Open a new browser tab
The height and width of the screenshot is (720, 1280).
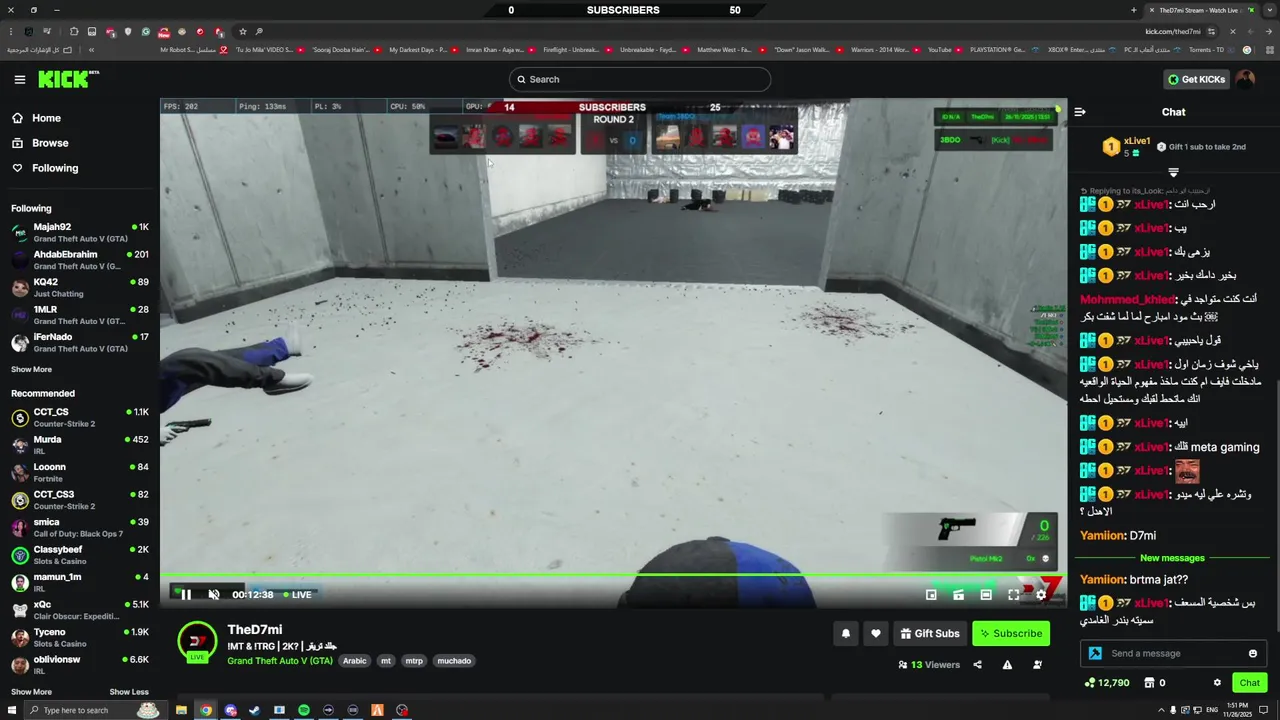(1133, 10)
